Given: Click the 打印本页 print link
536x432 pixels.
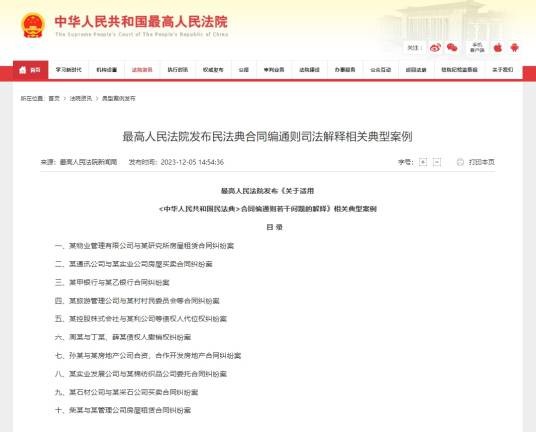Looking at the screenshot, I should pos(481,162).
